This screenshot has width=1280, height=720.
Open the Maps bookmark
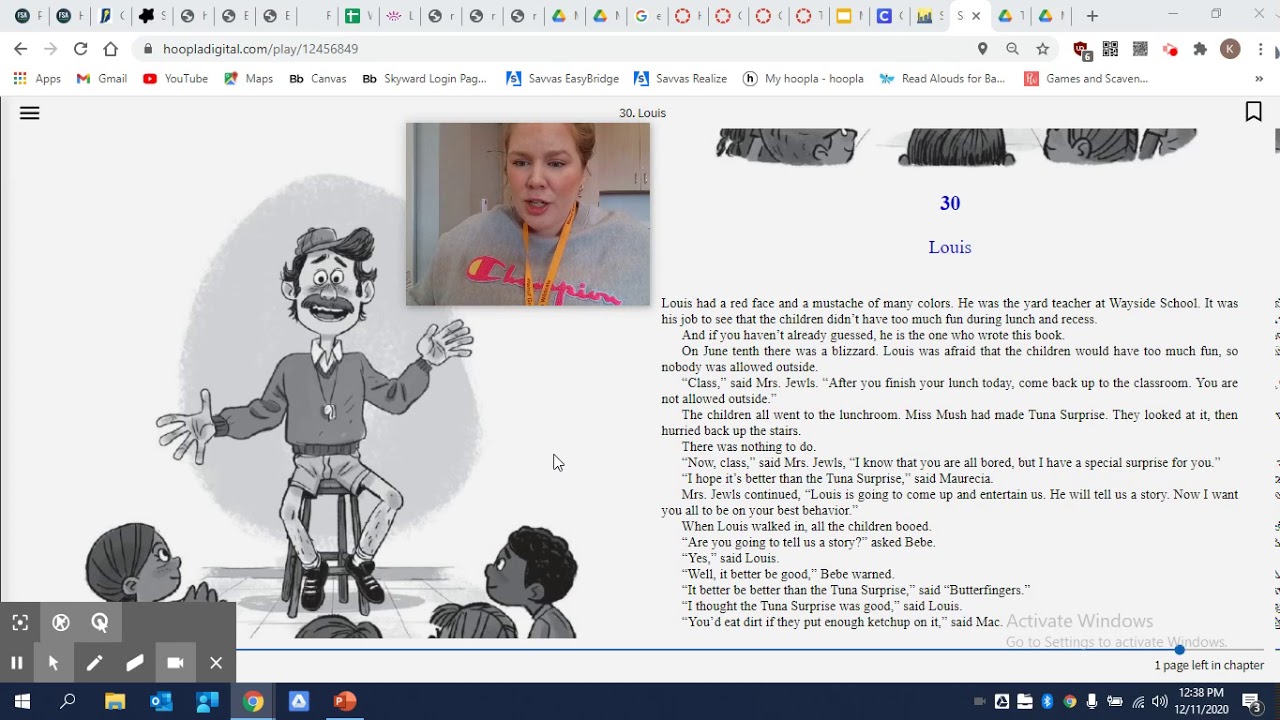pyautogui.click(x=248, y=79)
